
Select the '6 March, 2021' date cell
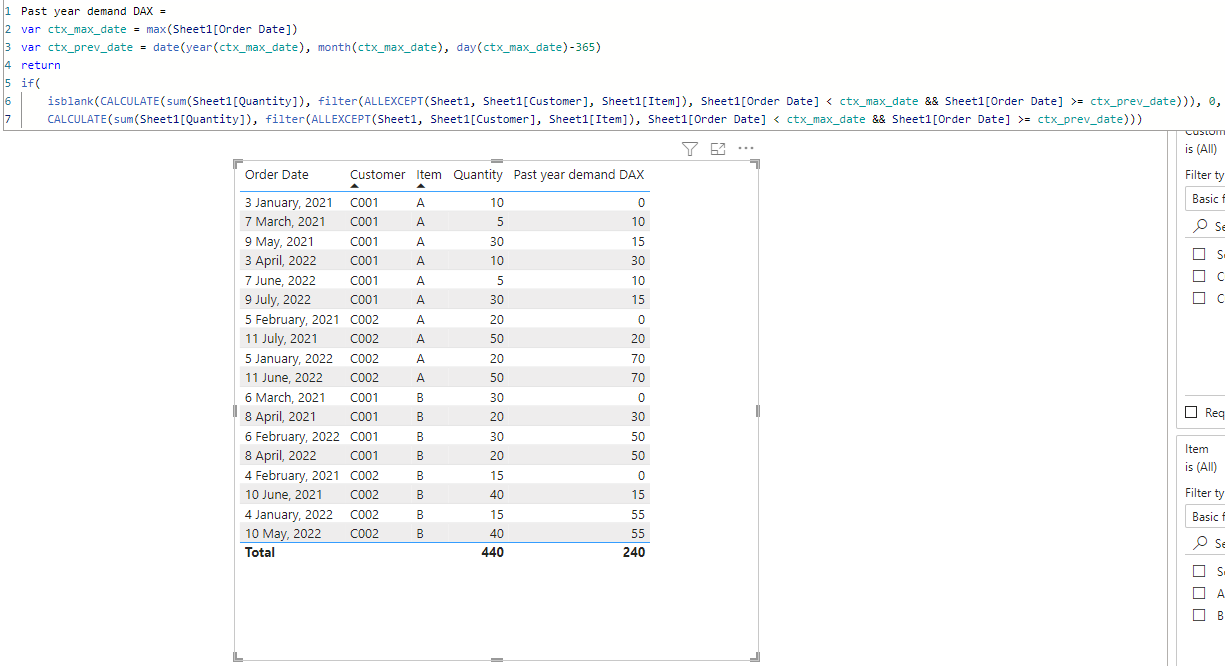285,397
